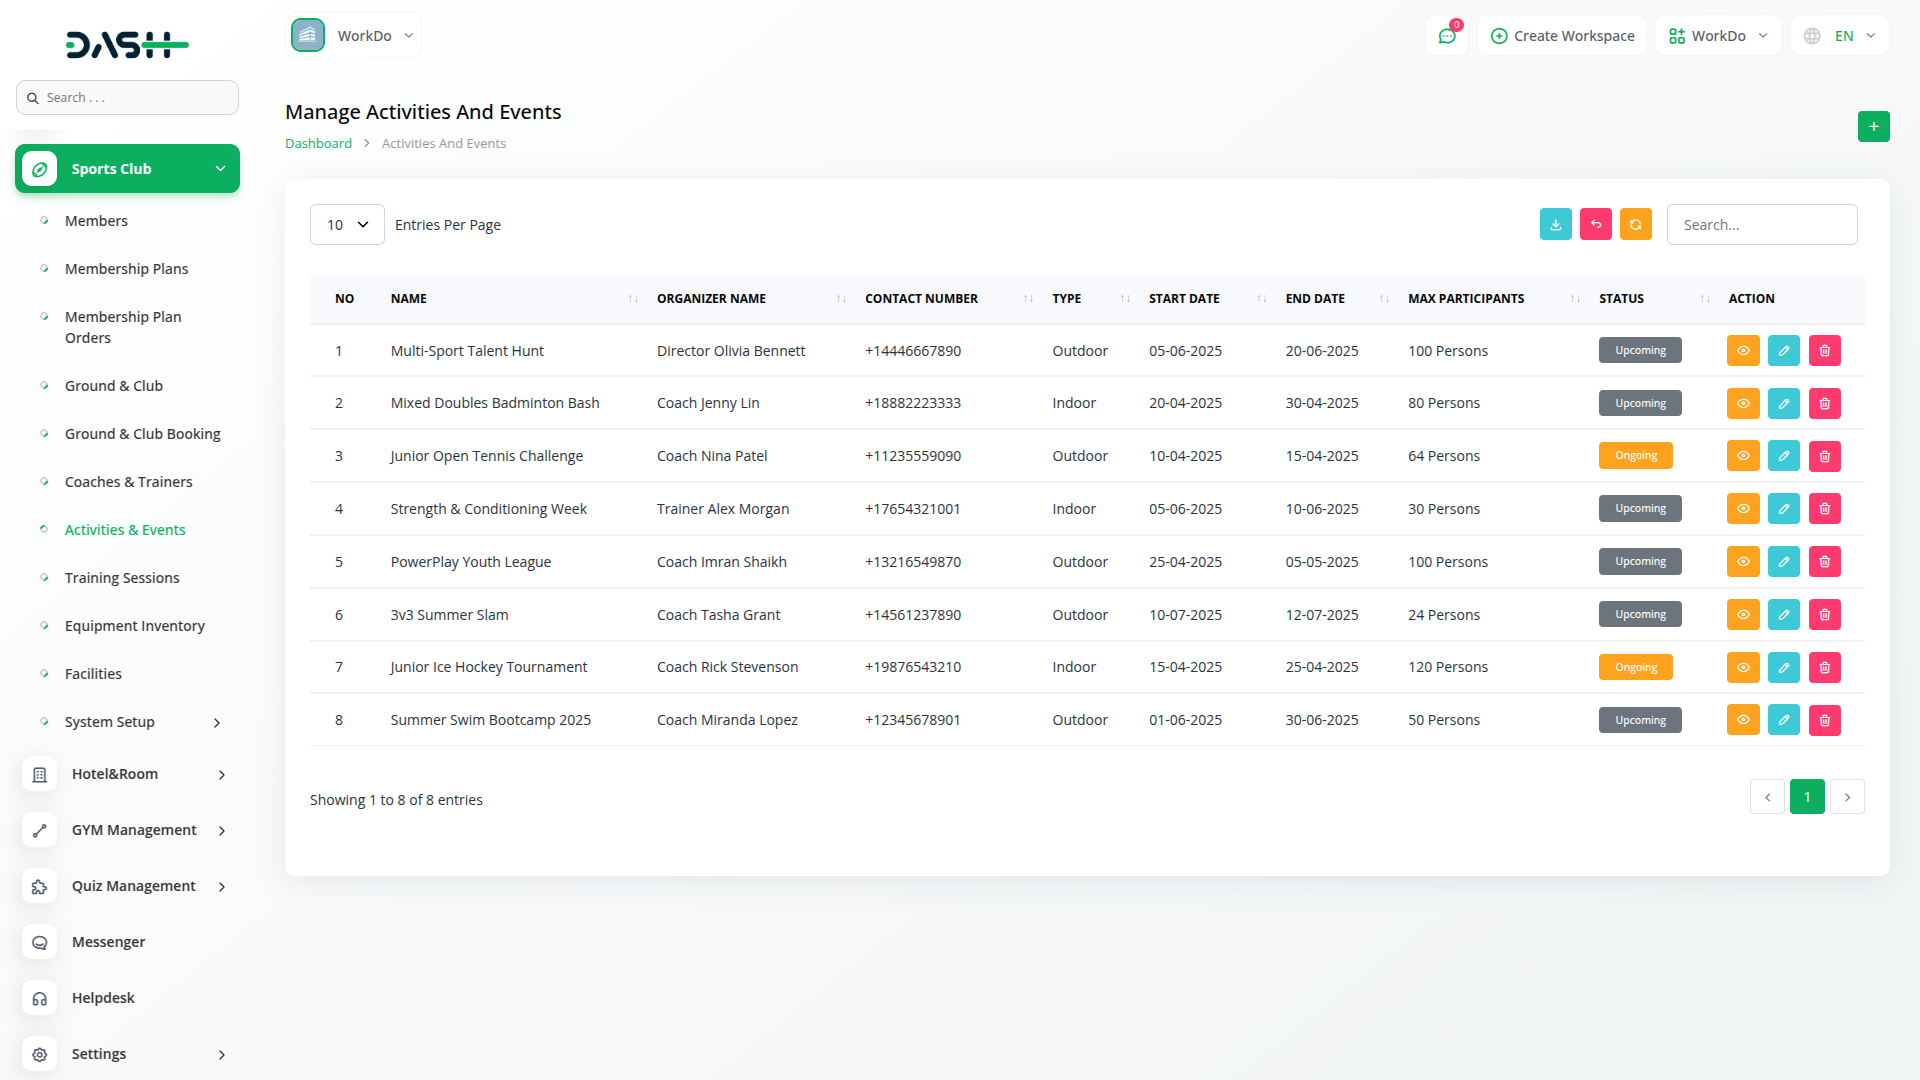Image resolution: width=1920 pixels, height=1080 pixels.
Task: Open the entries per page dropdown
Action: click(x=347, y=225)
